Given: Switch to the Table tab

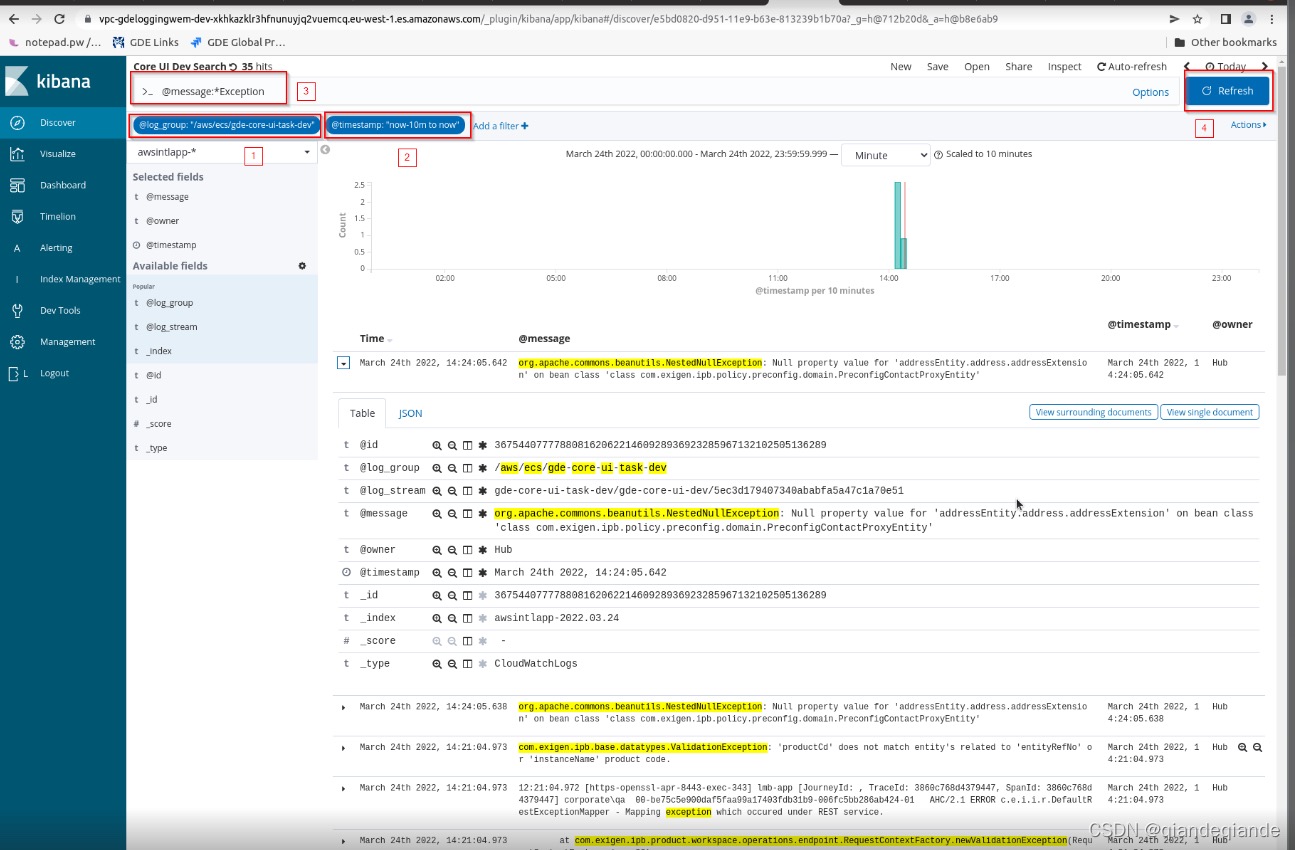Looking at the screenshot, I should point(363,413).
